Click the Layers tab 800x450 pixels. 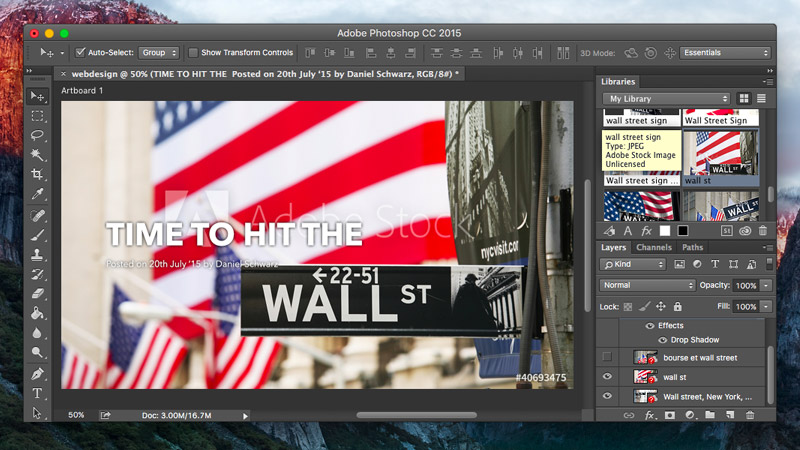coord(613,247)
